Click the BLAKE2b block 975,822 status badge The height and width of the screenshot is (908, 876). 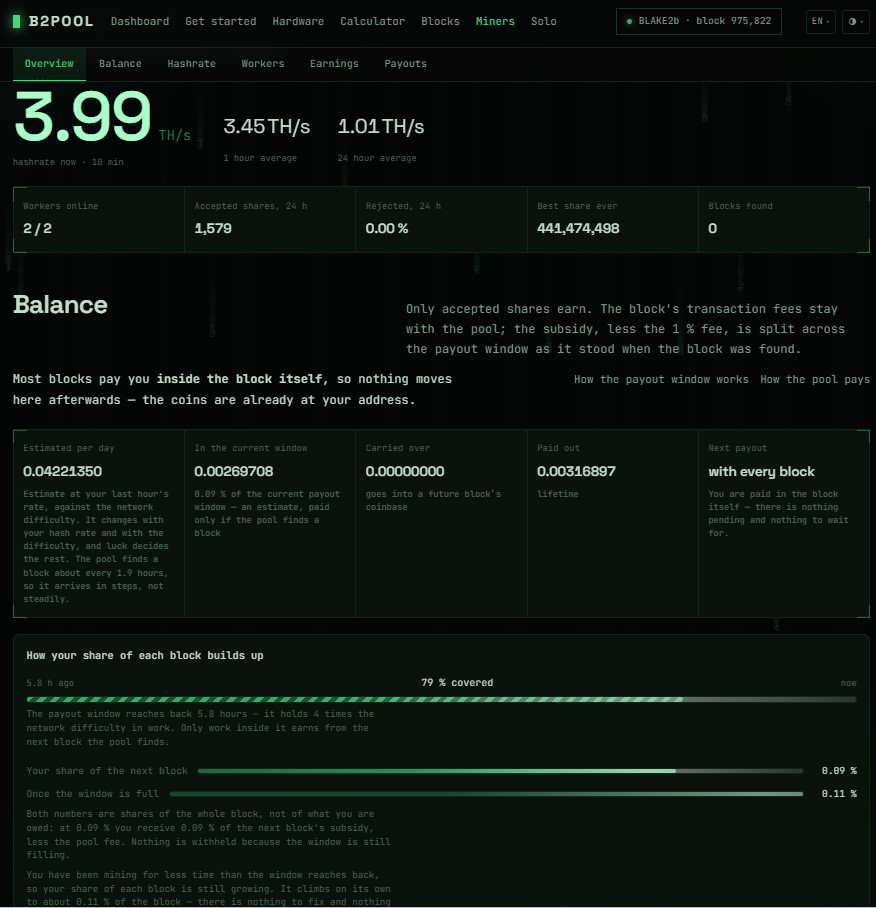[x=699, y=21]
